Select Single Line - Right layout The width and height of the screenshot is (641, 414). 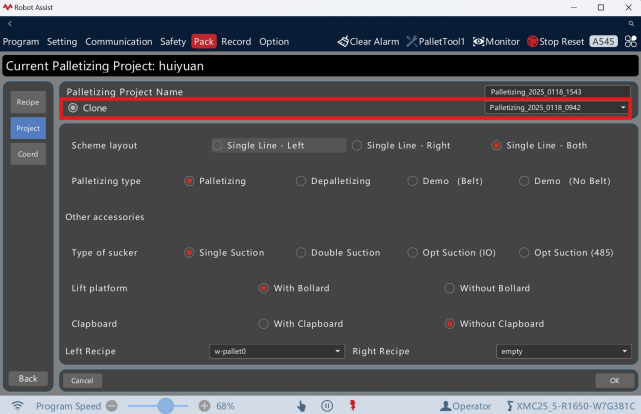pyautogui.click(x=357, y=145)
